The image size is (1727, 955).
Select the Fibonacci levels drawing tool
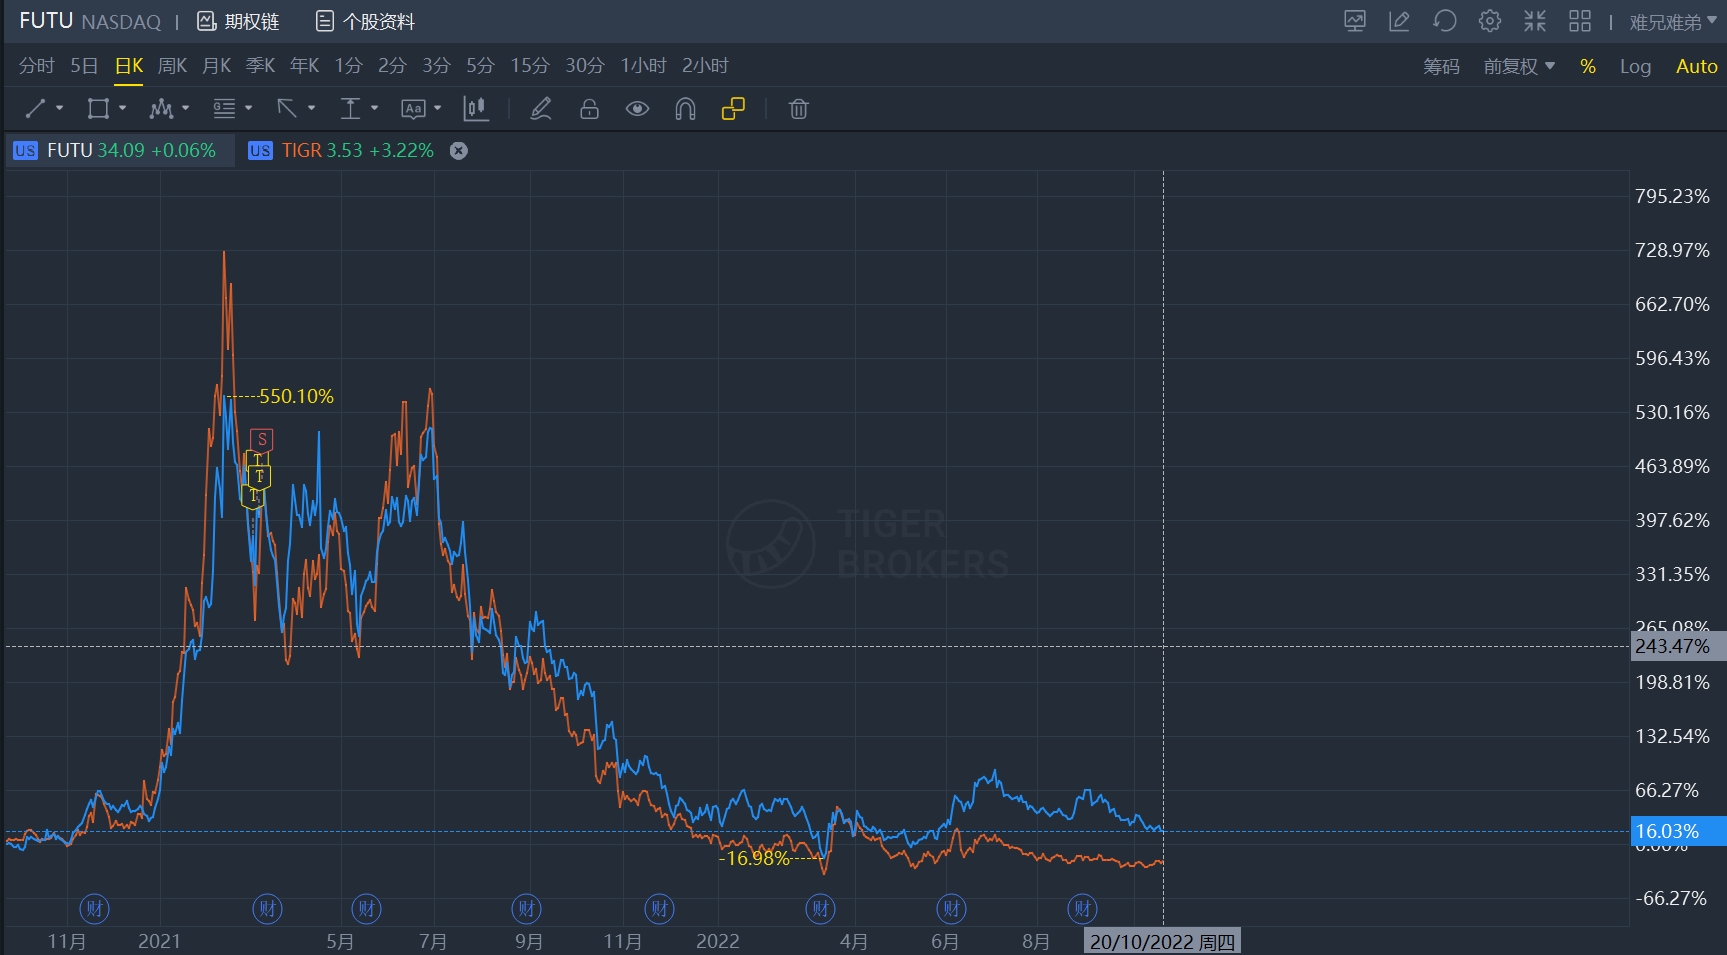224,108
